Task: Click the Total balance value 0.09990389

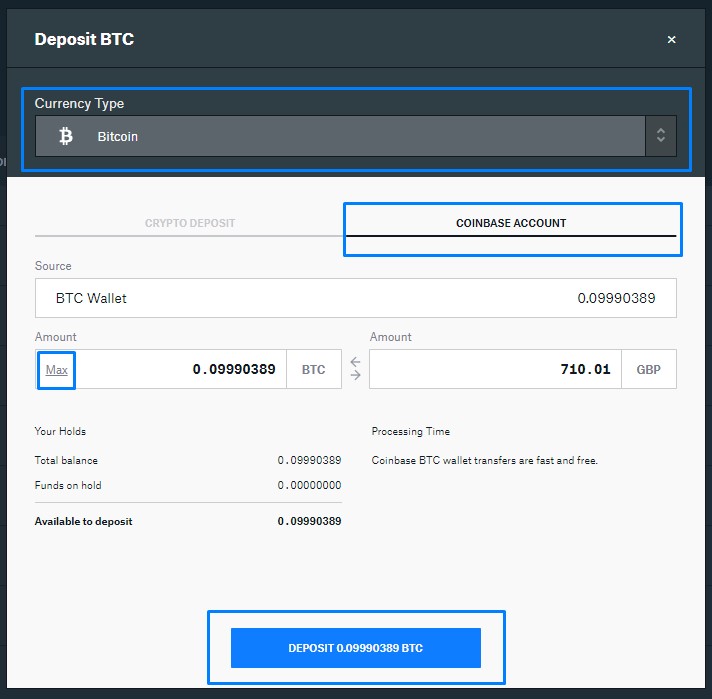Action: click(x=309, y=460)
